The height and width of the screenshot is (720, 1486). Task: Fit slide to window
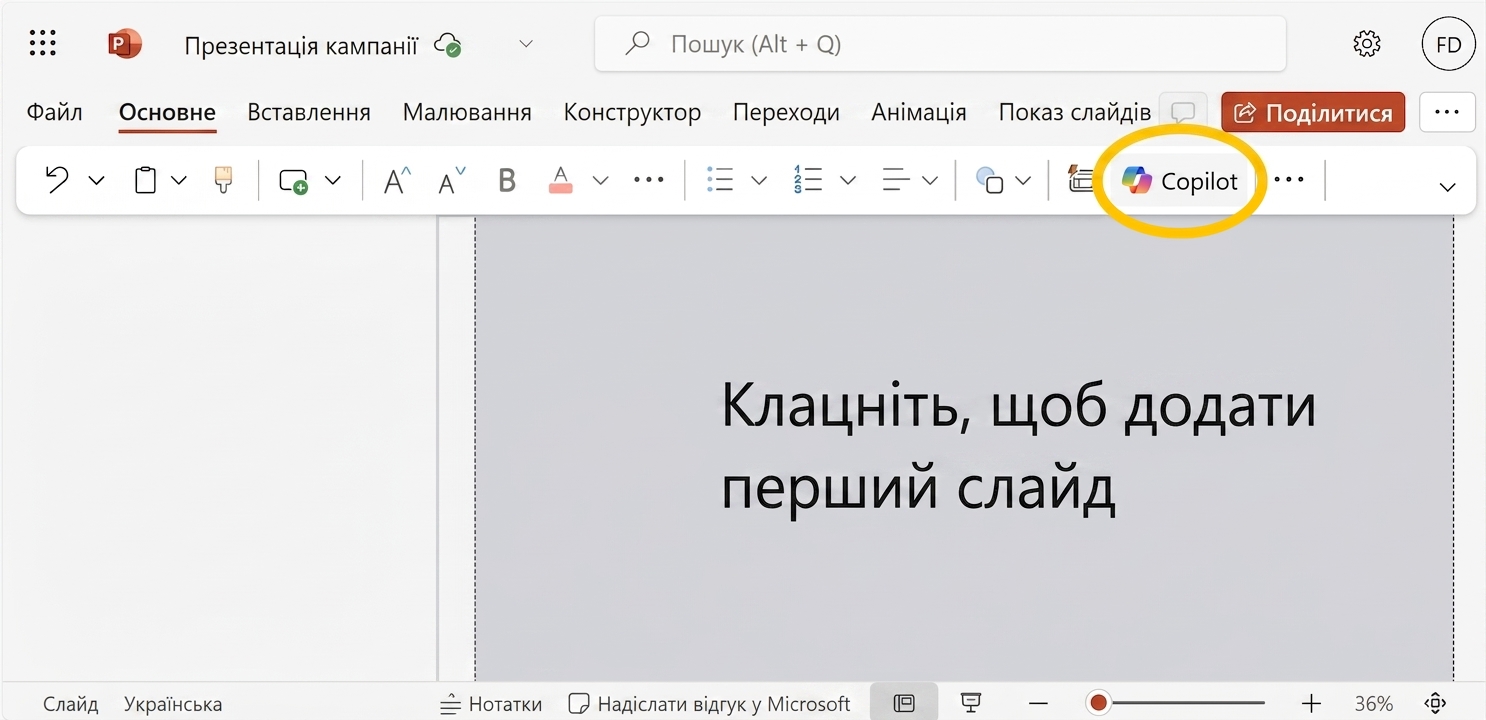(x=1436, y=703)
